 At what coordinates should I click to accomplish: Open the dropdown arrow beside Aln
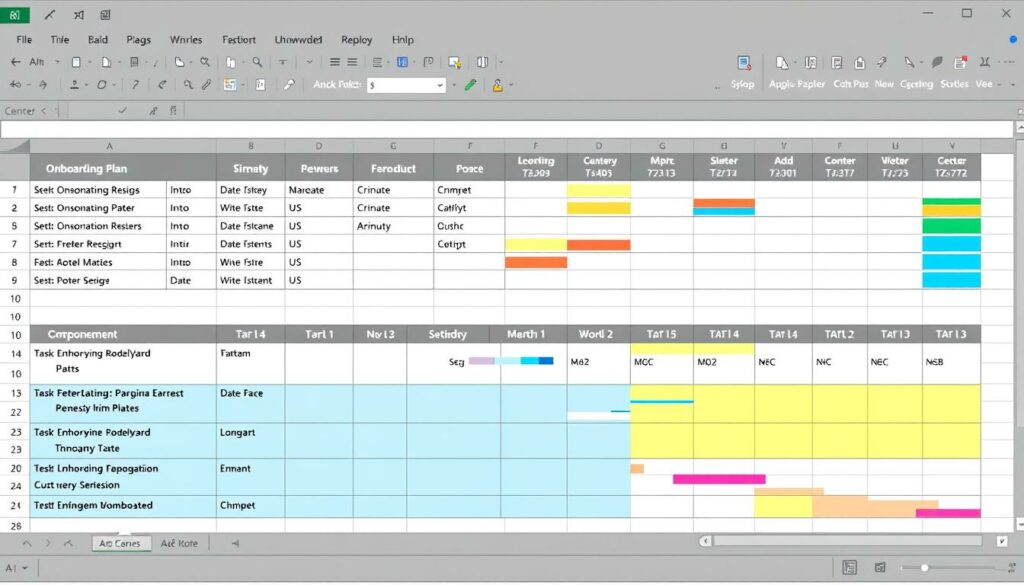click(x=57, y=62)
